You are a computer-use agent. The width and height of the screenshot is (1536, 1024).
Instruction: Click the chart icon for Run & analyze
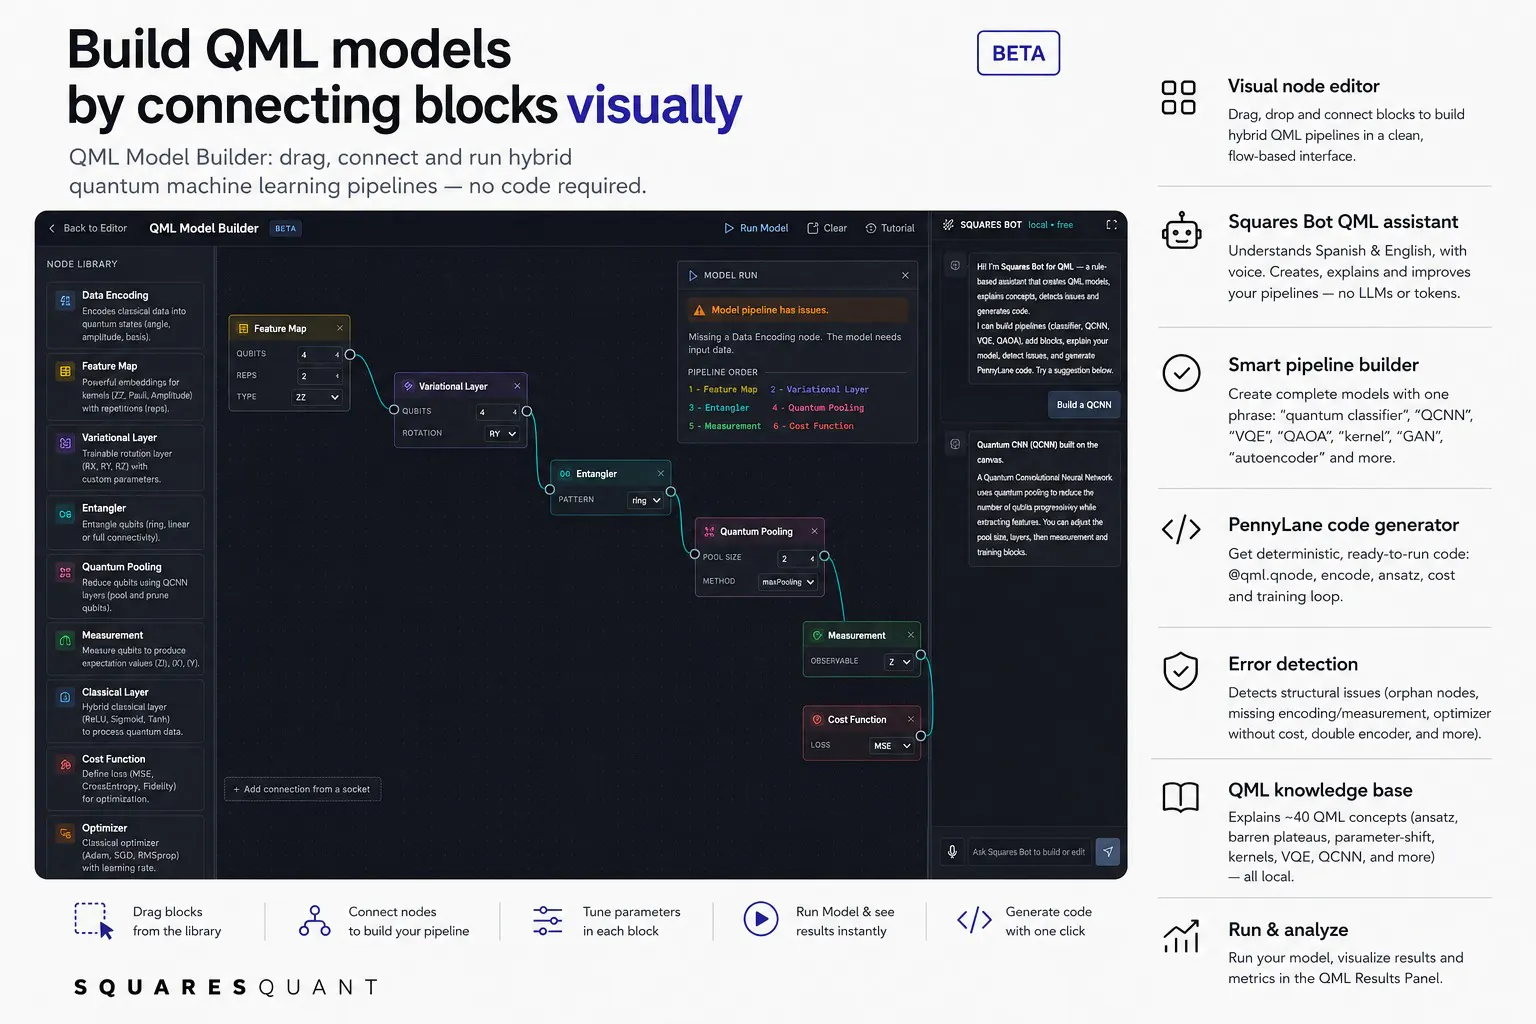1181,936
